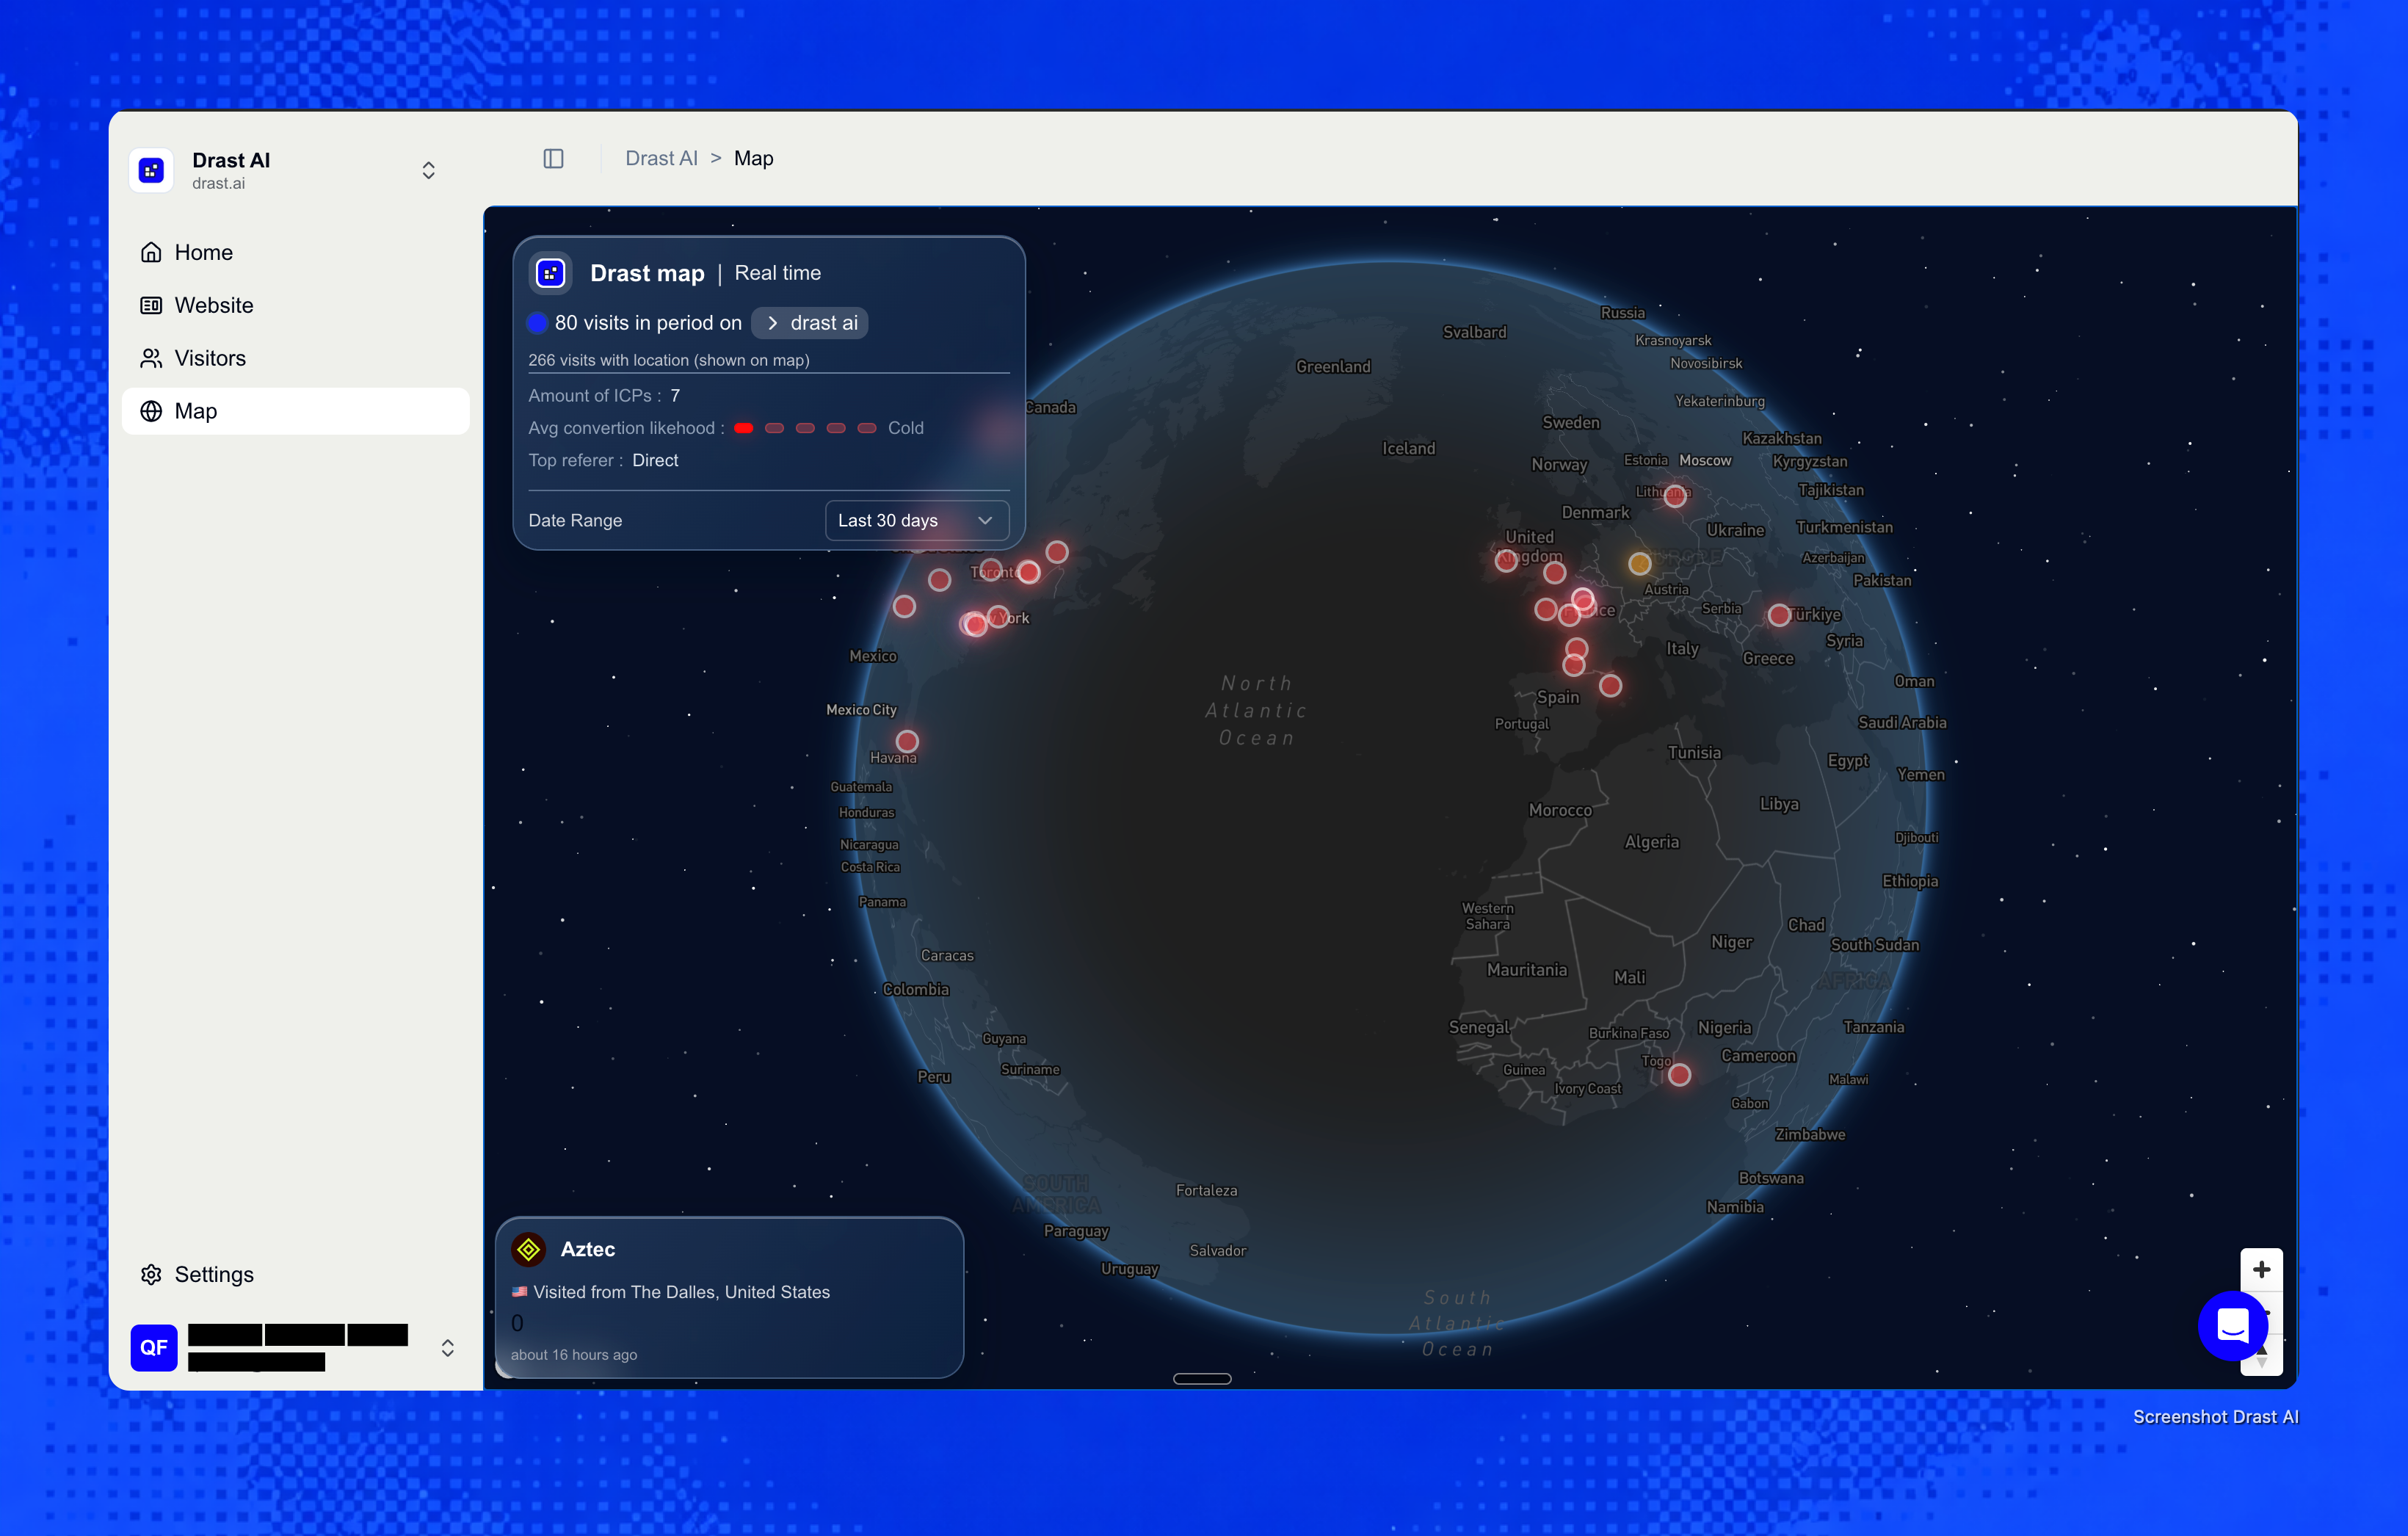Open Settings gear in sidebar
The height and width of the screenshot is (1536, 2408).
coord(151,1274)
